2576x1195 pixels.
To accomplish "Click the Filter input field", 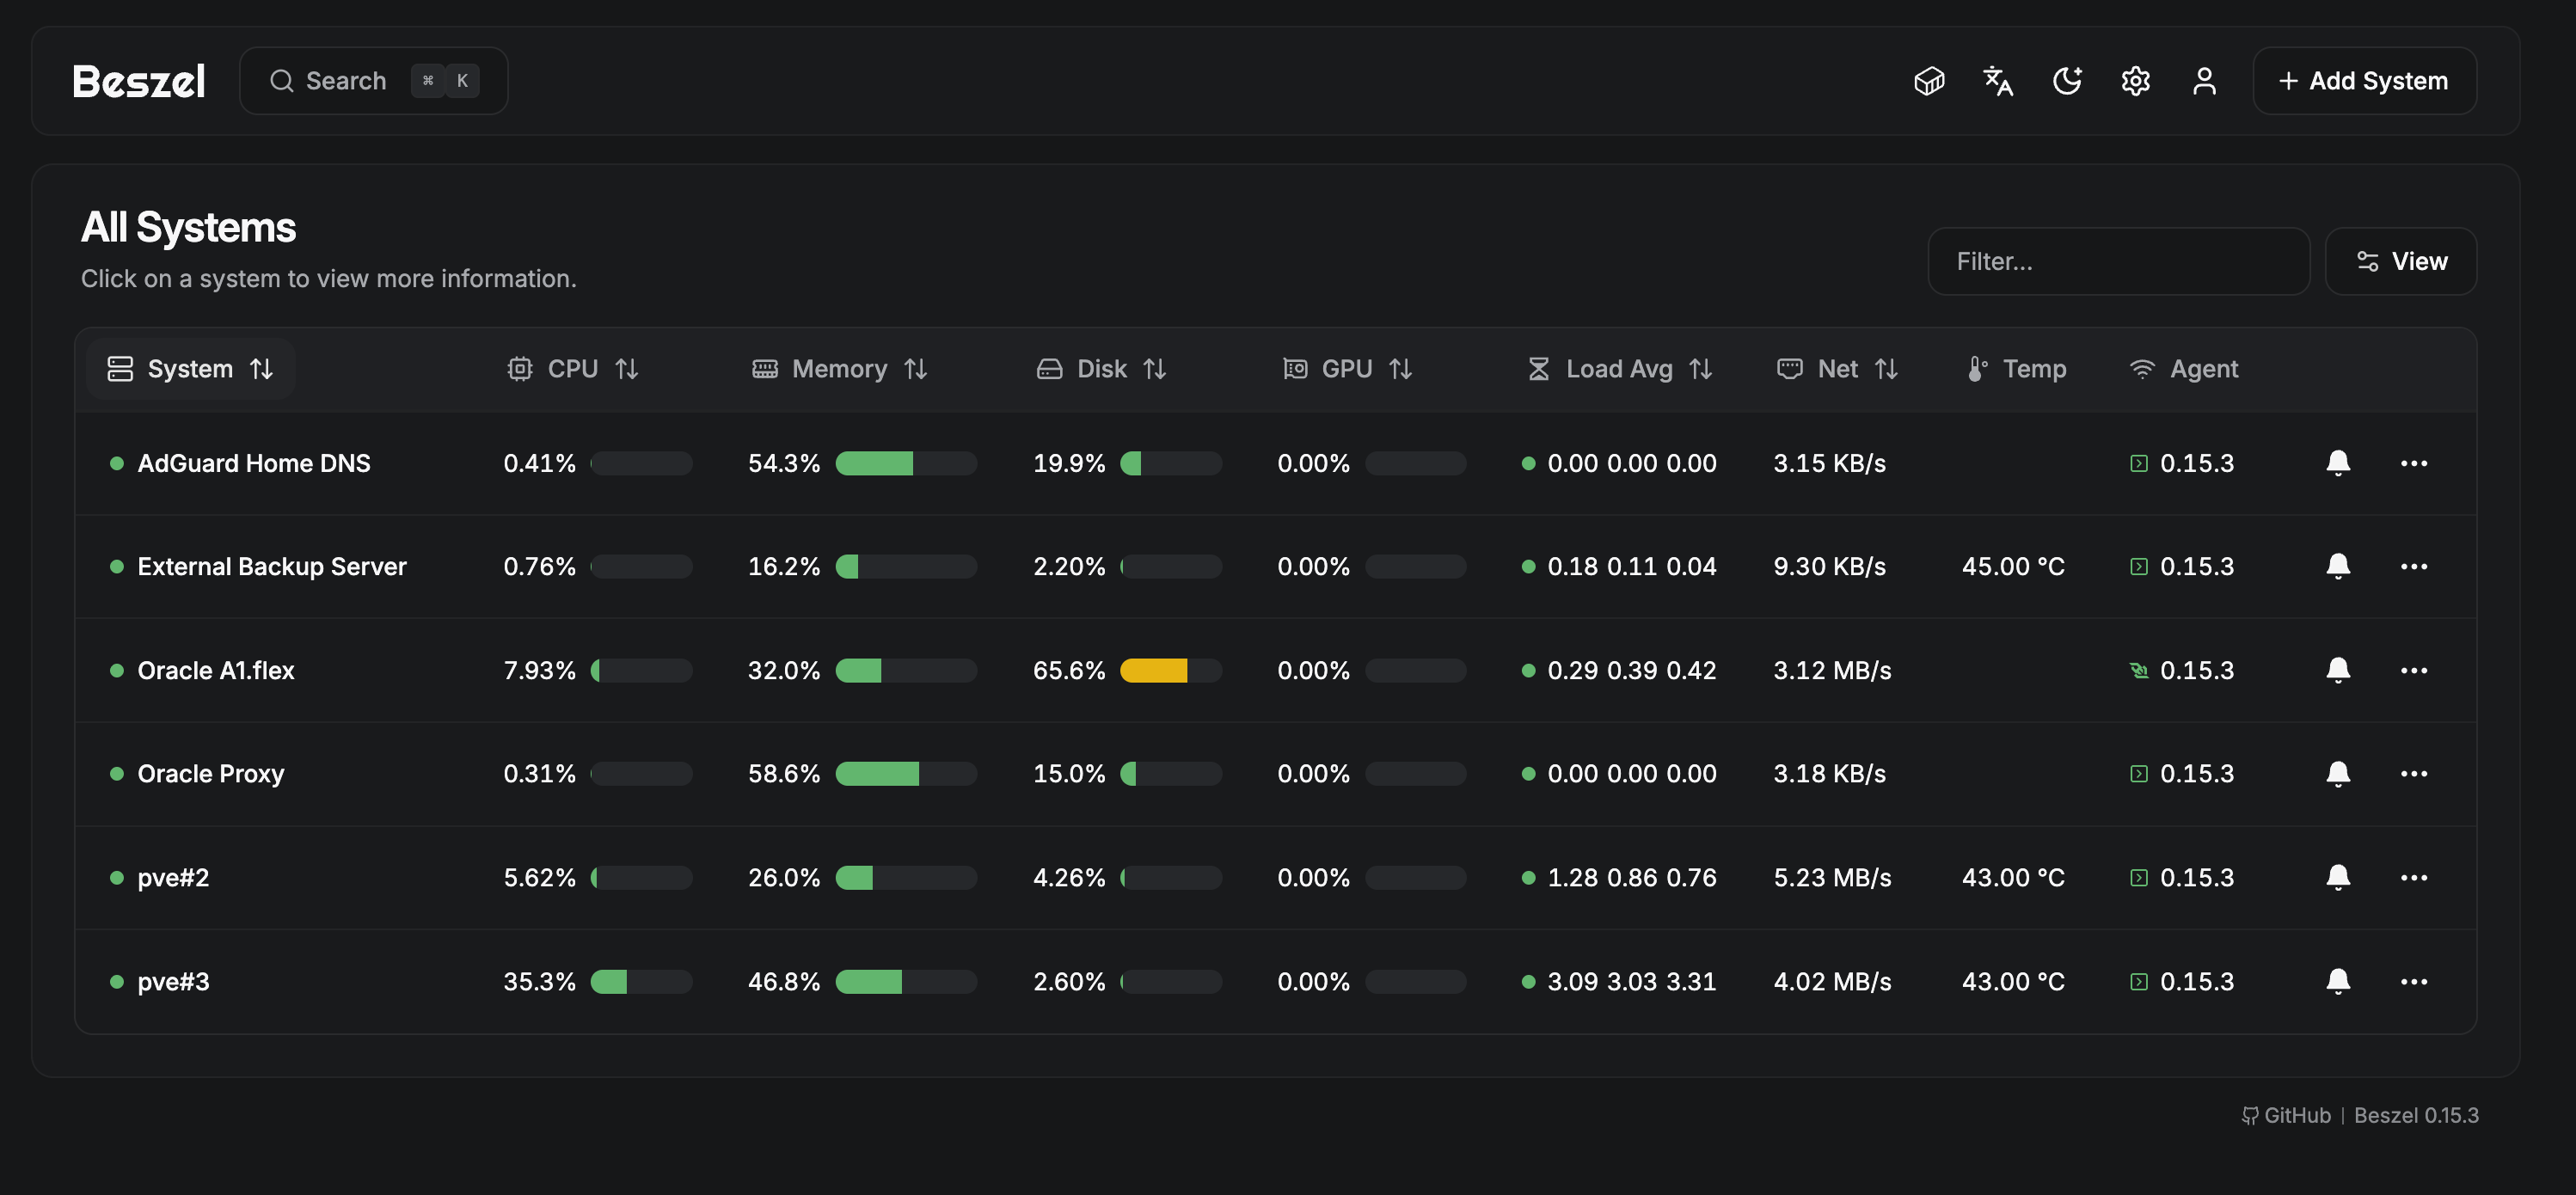I will pyautogui.click(x=2118, y=261).
